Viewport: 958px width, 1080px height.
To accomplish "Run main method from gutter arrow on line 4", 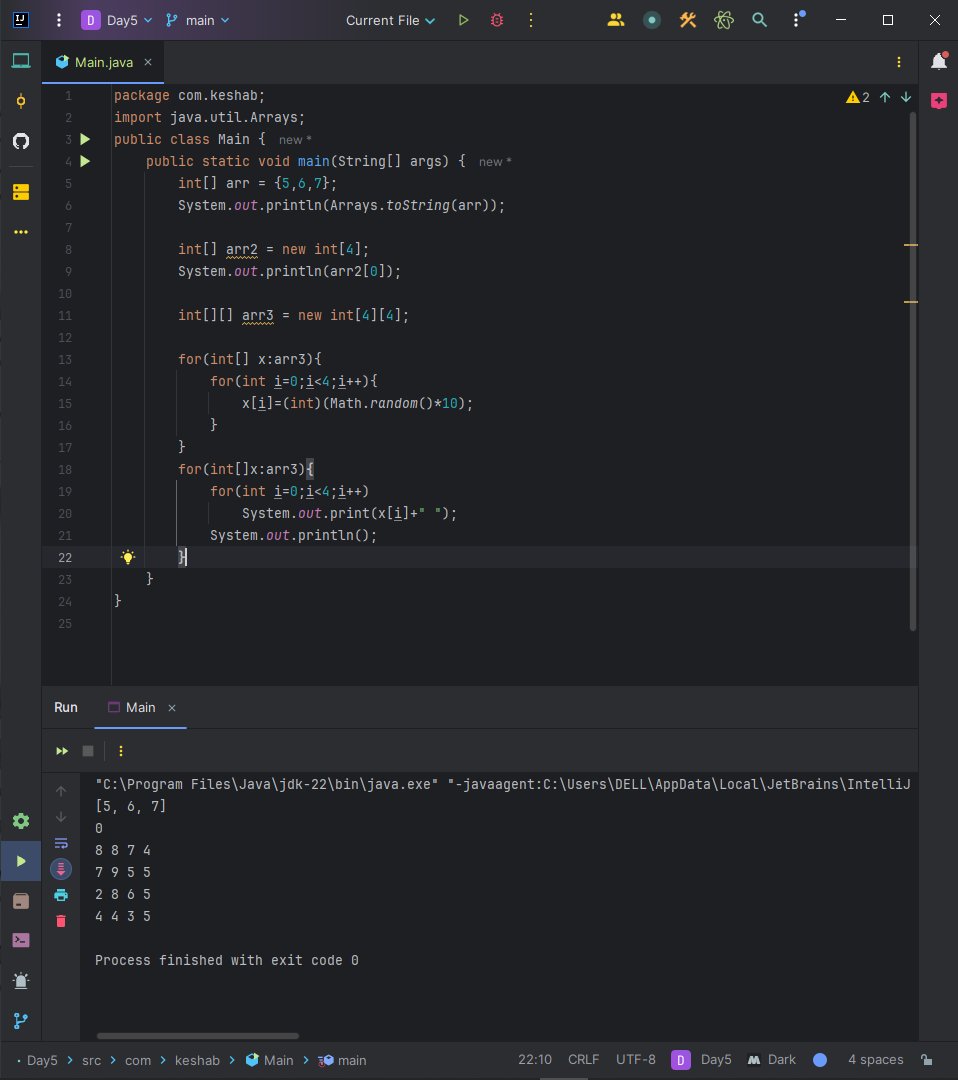I will [x=85, y=161].
